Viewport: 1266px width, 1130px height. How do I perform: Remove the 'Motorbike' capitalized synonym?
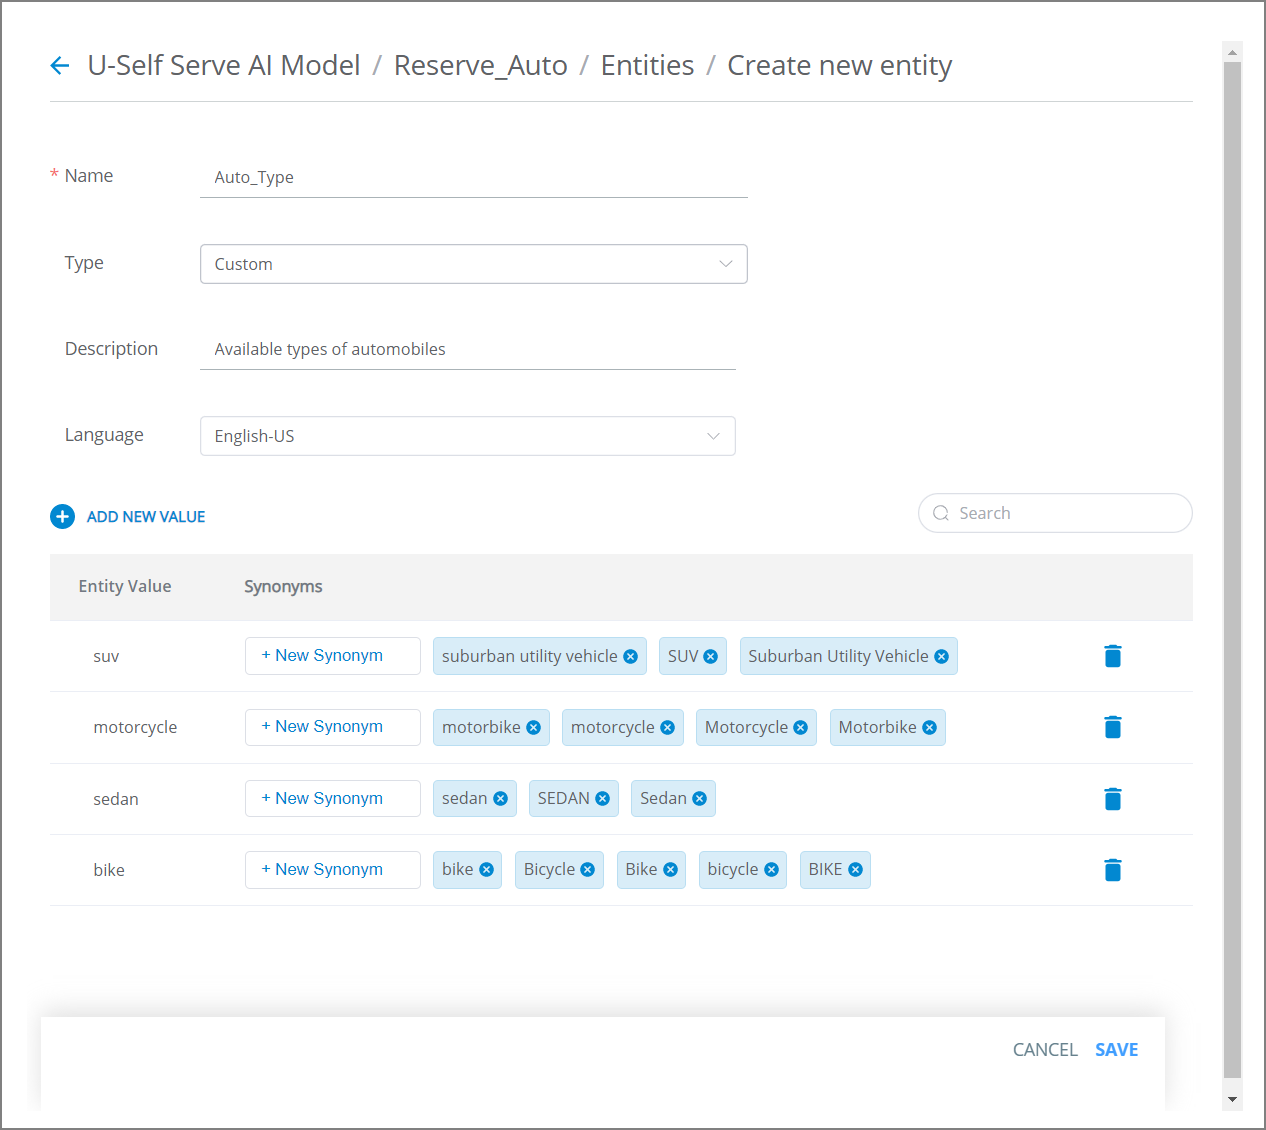tap(930, 728)
